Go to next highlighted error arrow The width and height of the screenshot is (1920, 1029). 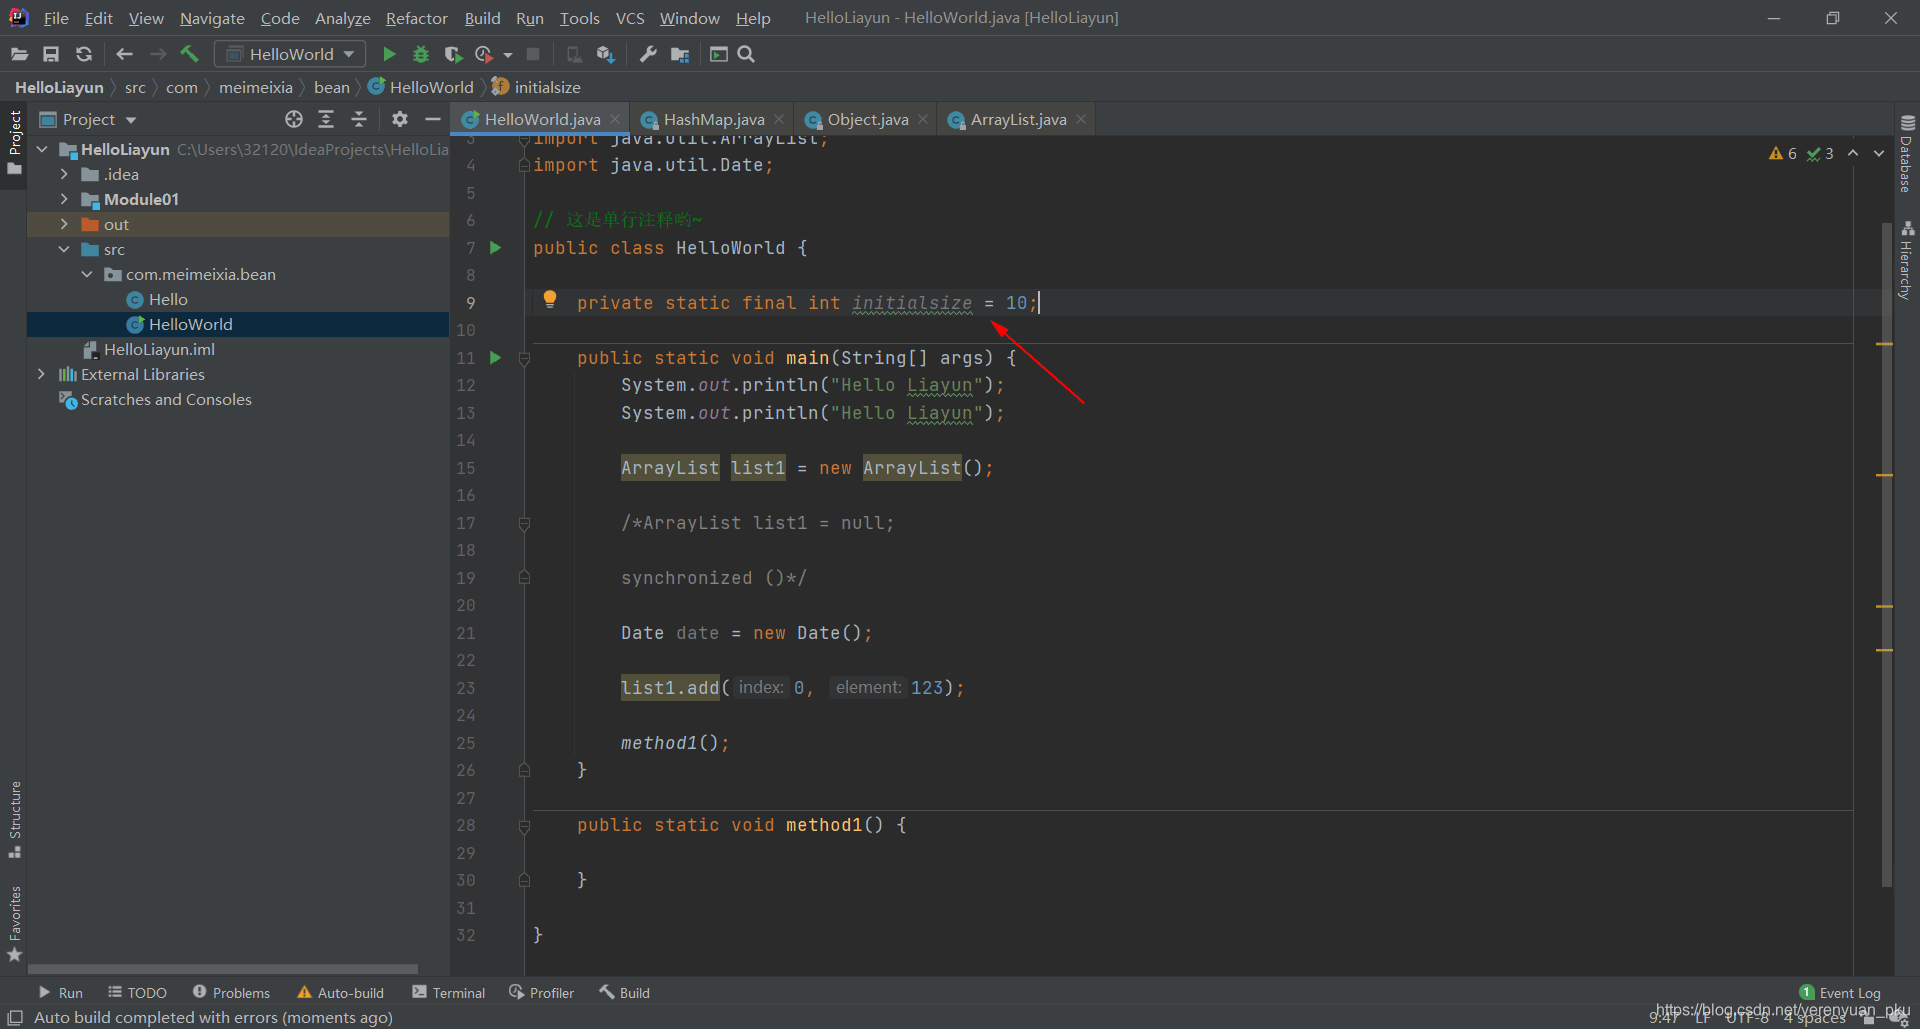pyautogui.click(x=1879, y=153)
